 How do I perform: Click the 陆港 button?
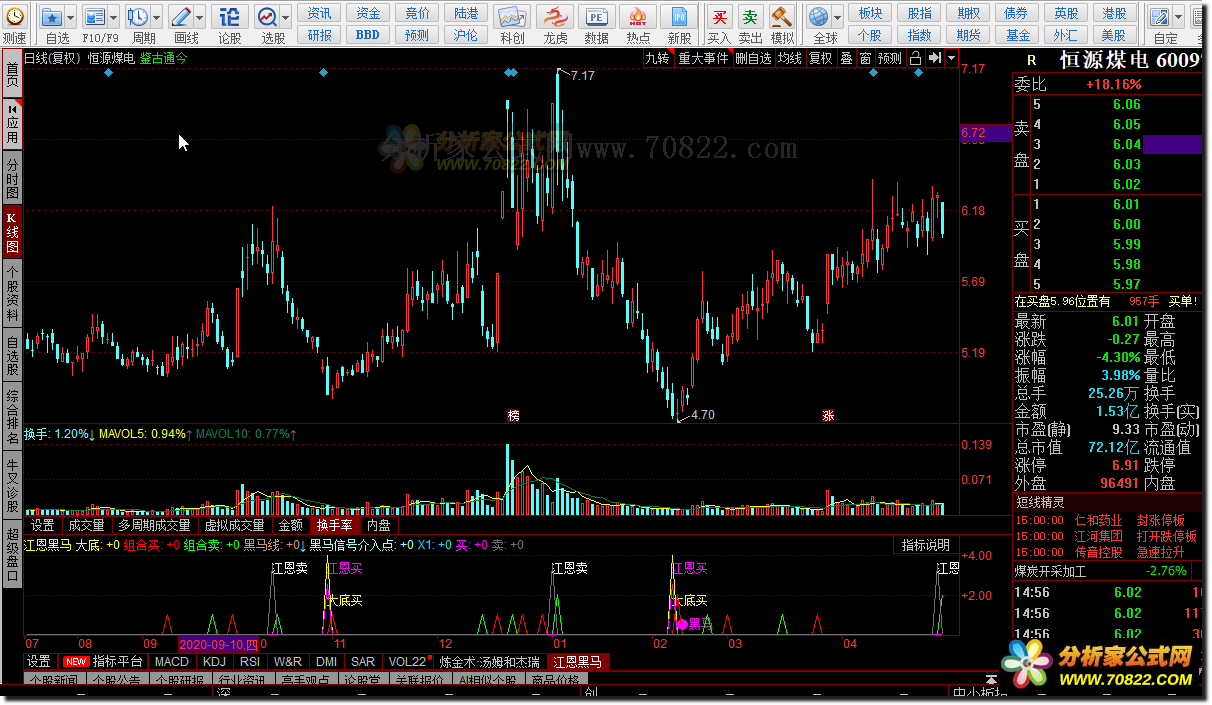[x=466, y=13]
